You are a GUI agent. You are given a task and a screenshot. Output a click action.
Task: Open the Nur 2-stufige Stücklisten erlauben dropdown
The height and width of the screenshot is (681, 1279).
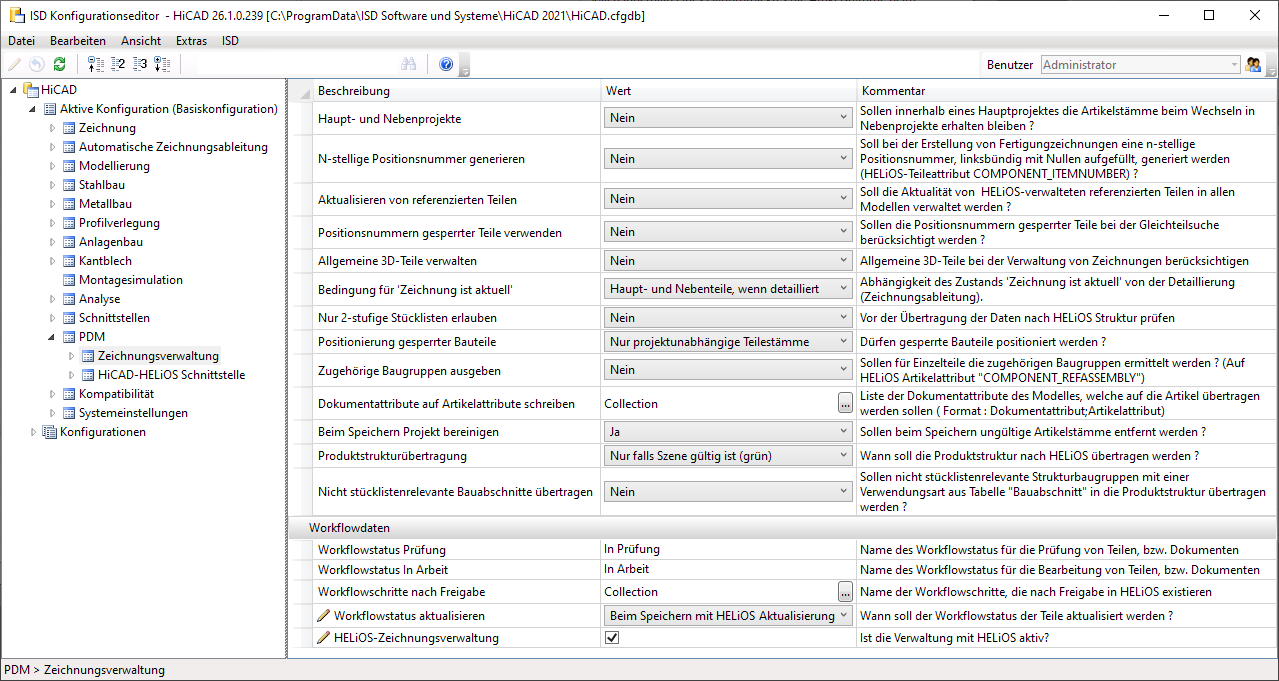tap(728, 318)
